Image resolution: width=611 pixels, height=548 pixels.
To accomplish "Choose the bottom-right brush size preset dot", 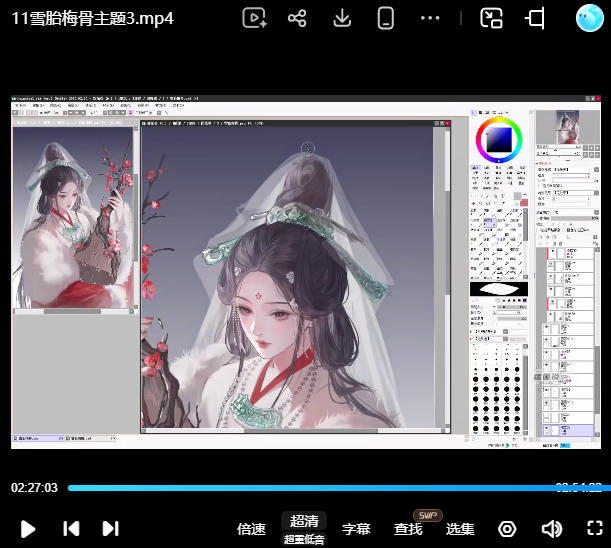I will (x=517, y=429).
